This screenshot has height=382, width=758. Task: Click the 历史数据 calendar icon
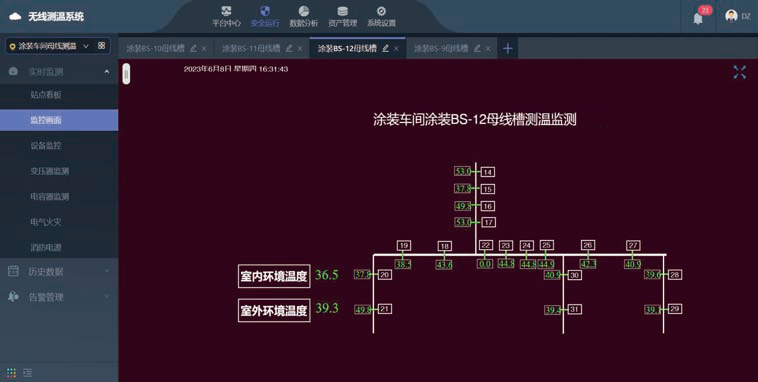tap(14, 271)
